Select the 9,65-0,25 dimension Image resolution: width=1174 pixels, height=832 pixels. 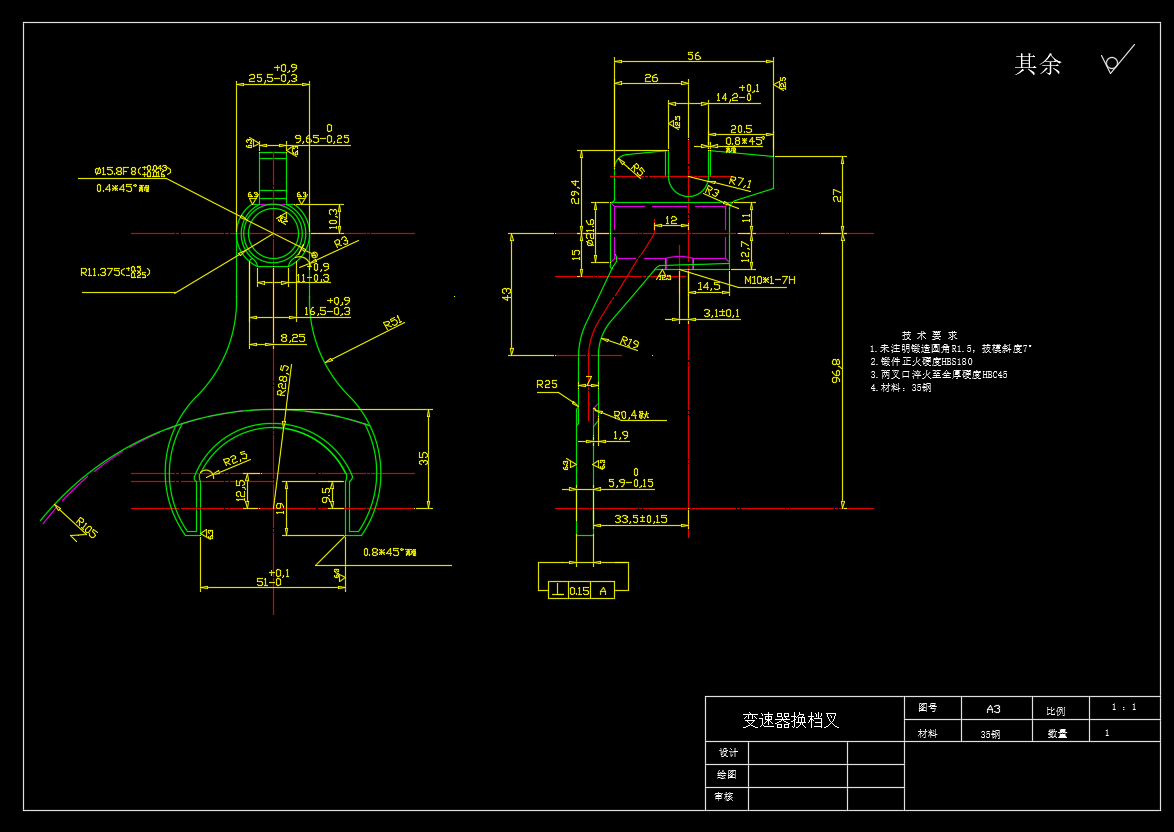322,134
